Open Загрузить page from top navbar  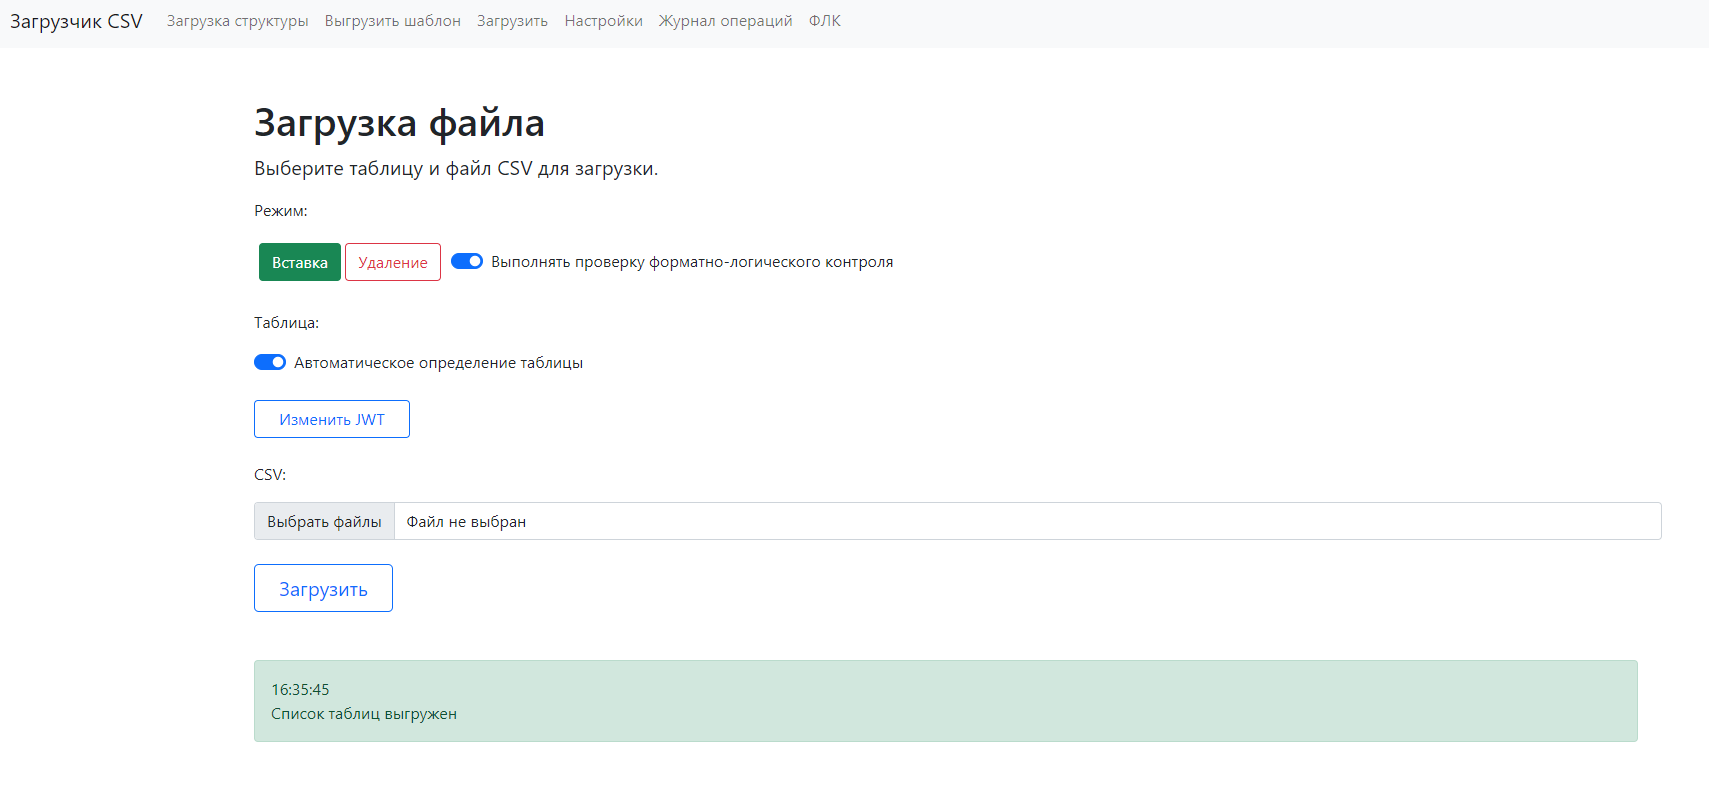(512, 21)
